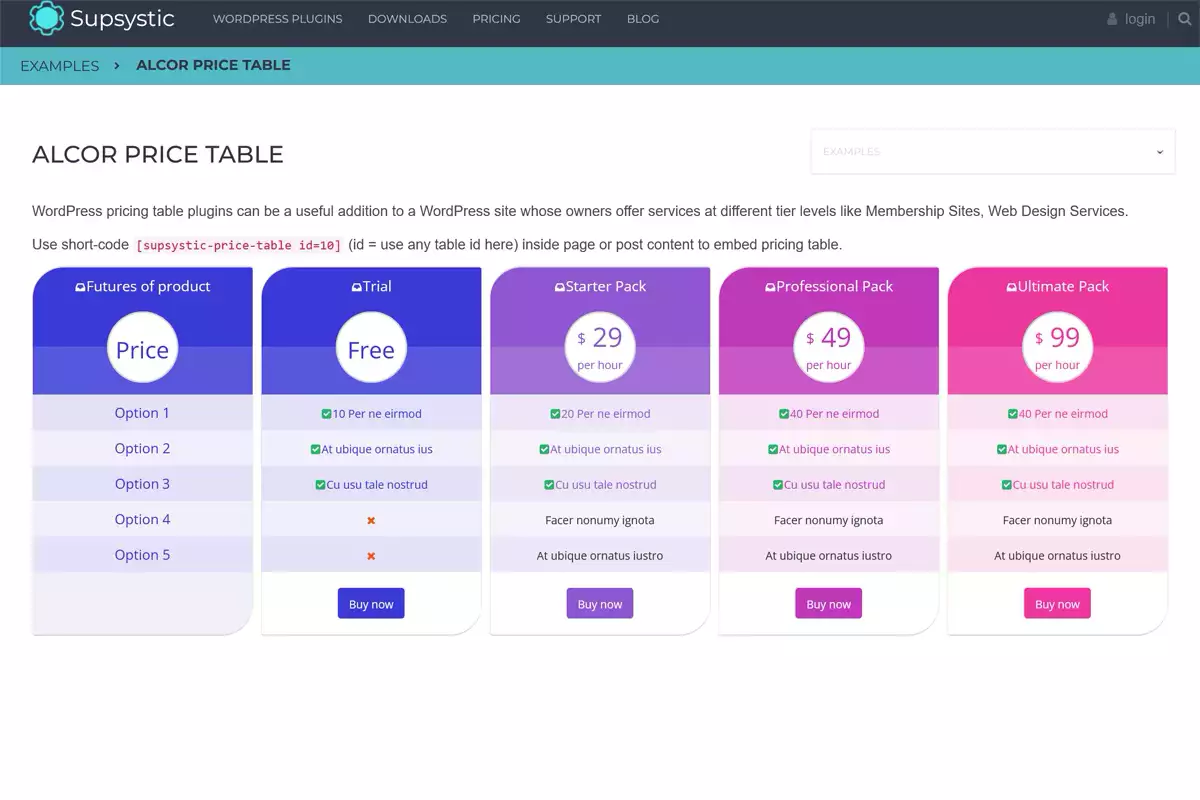Go to the Blog menu item
1200x800 pixels.
click(x=642, y=19)
